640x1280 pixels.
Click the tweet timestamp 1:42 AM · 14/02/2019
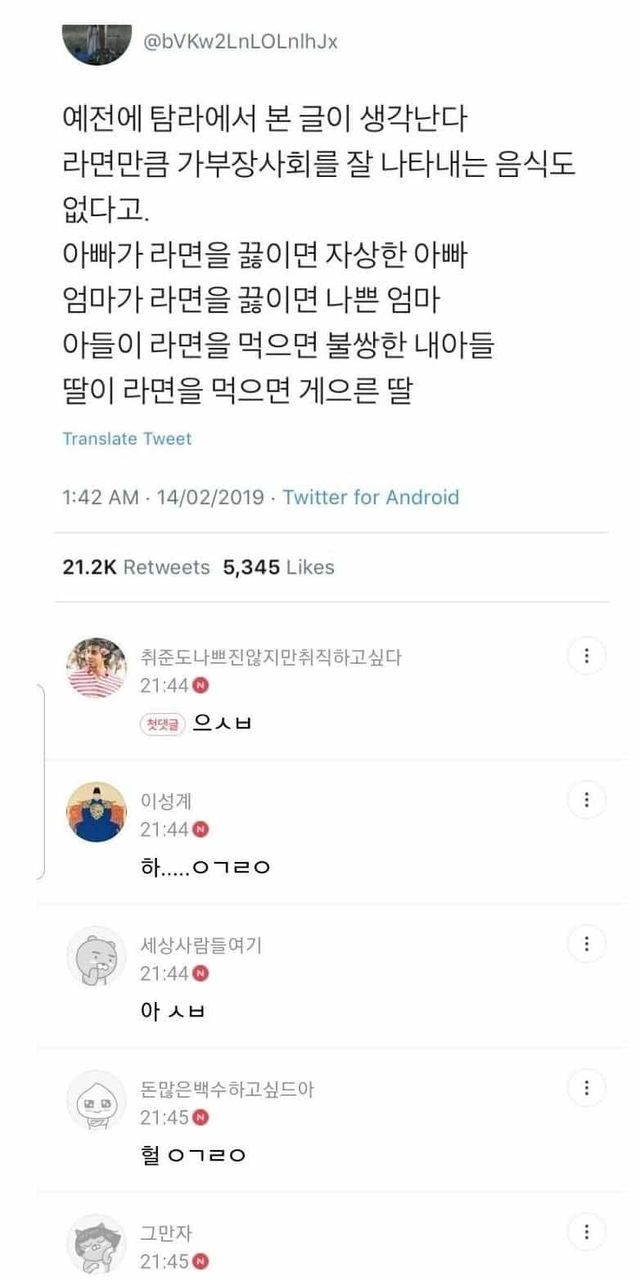click(x=167, y=497)
